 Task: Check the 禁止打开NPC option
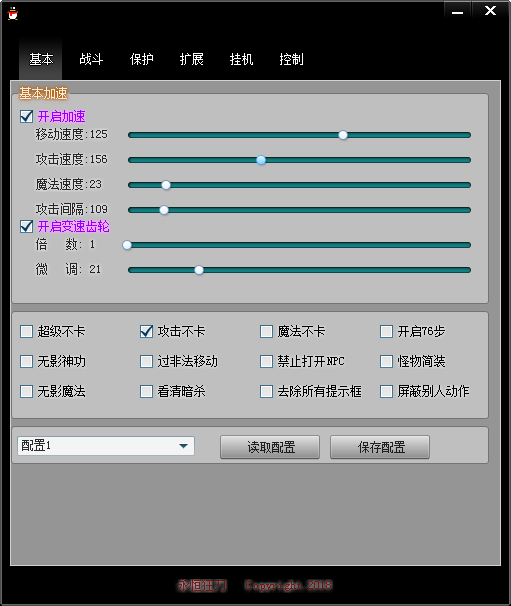(x=266, y=361)
